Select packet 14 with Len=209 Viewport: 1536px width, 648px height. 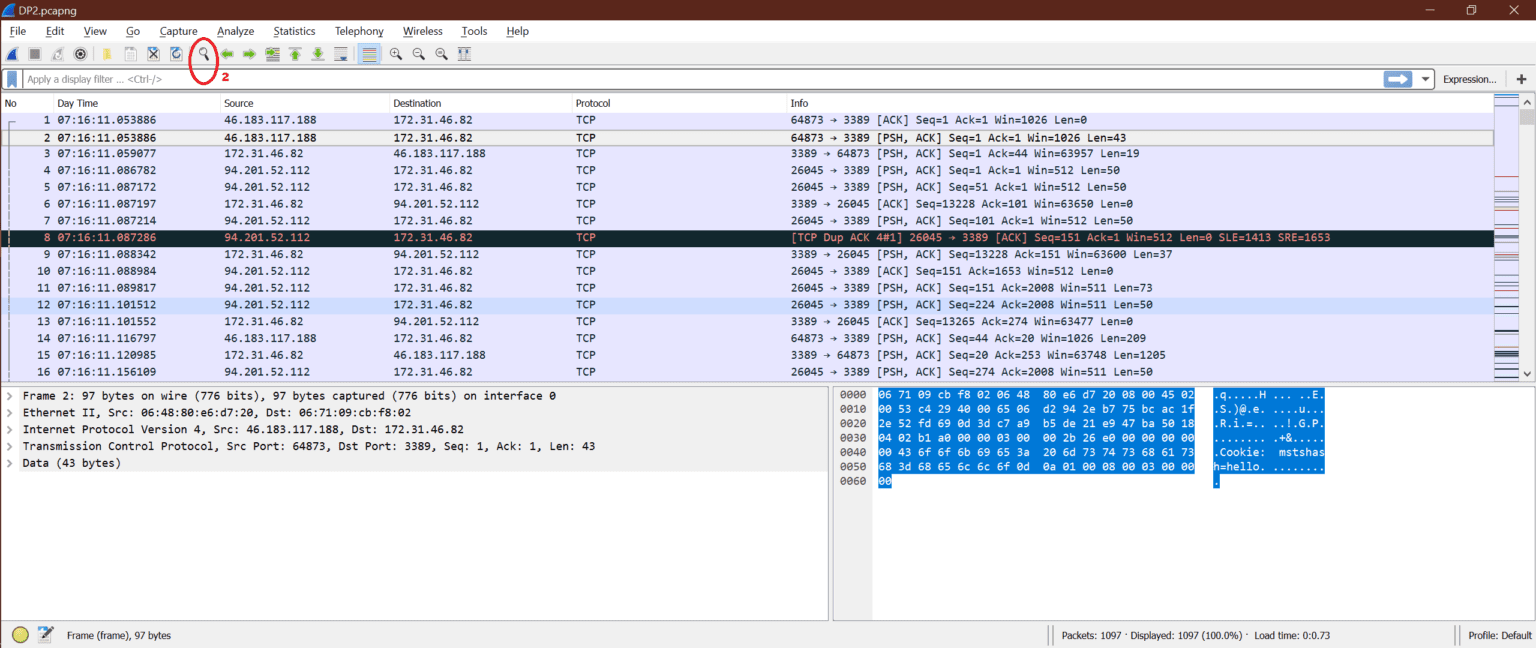747,339
